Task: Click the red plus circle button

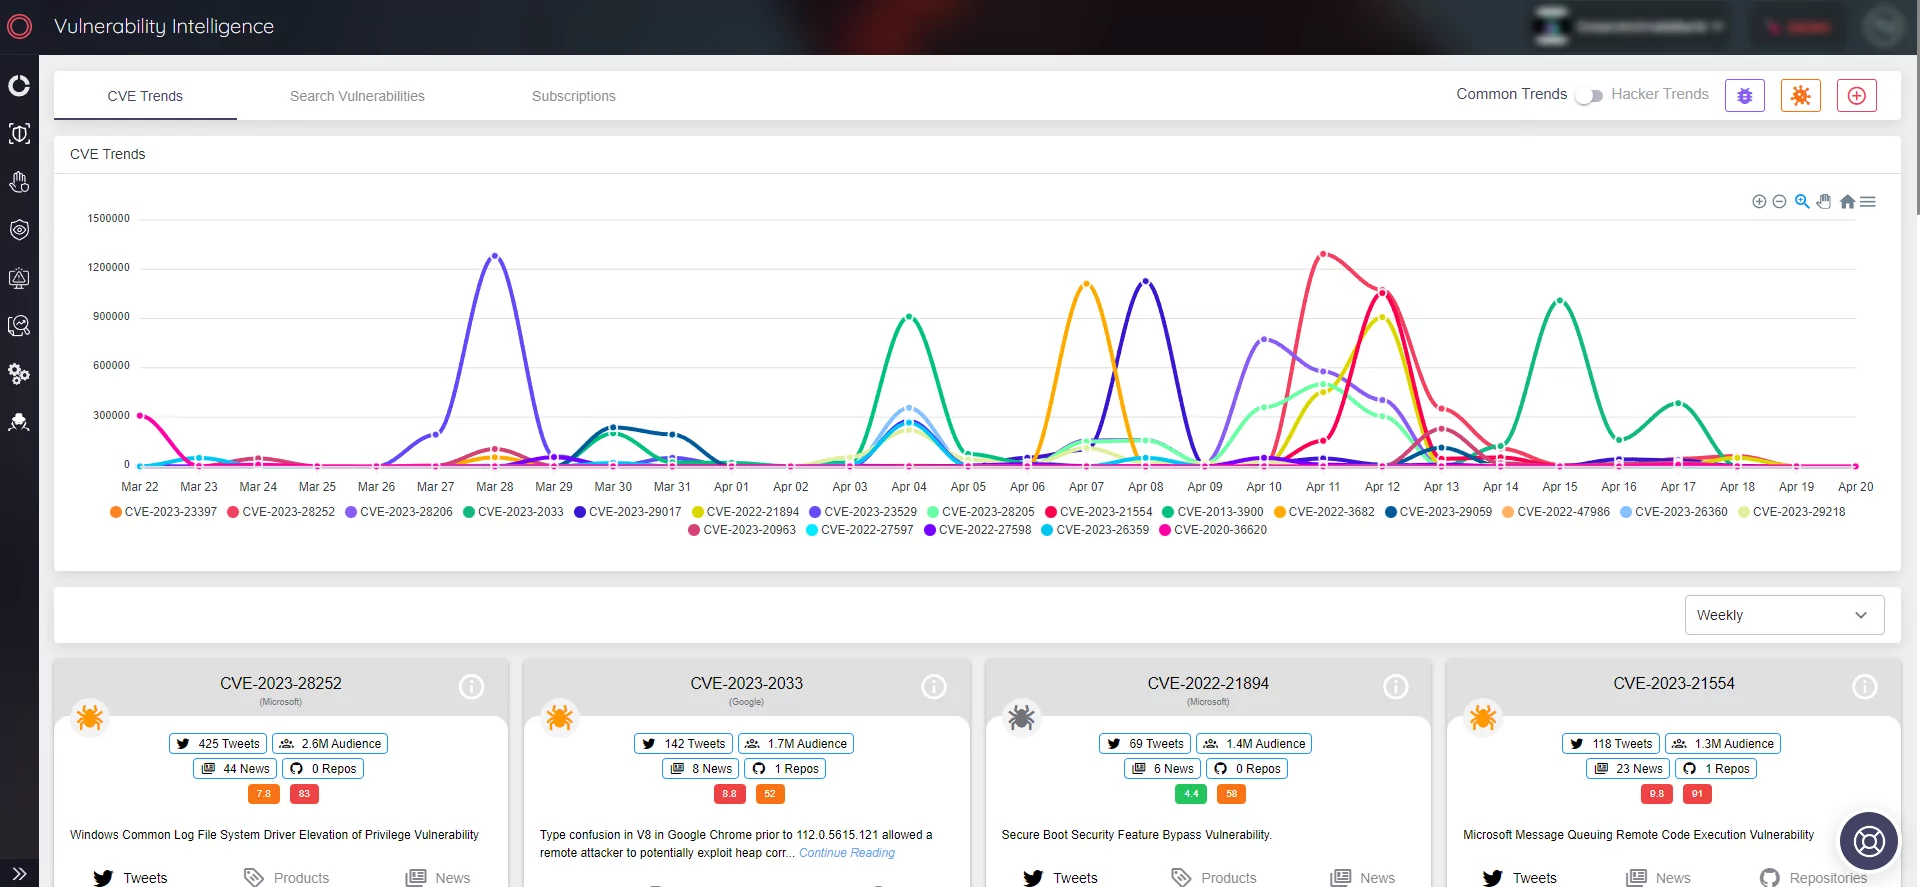Action: [x=1856, y=96]
